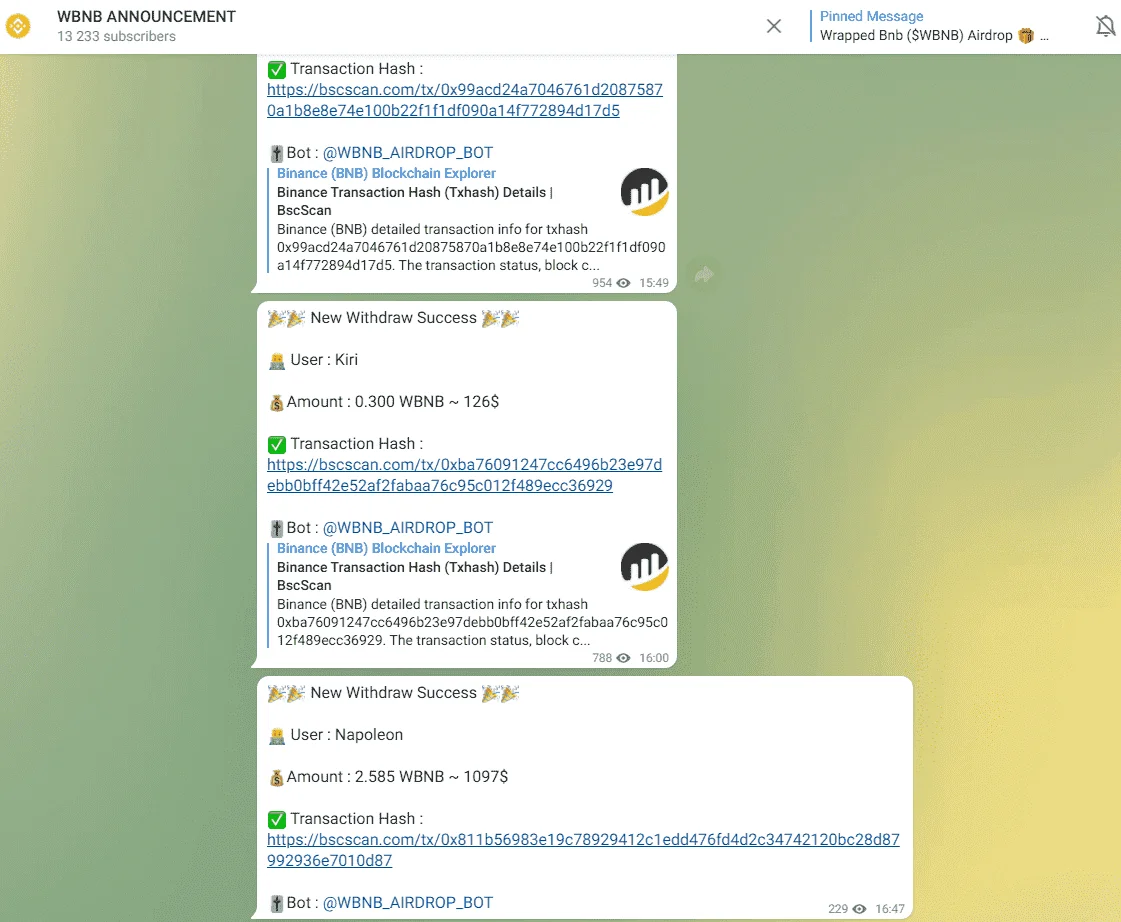Open Binance (BNB) Blockchain Explorer title, 15:49 preview
1121x922 pixels.
[x=386, y=173]
